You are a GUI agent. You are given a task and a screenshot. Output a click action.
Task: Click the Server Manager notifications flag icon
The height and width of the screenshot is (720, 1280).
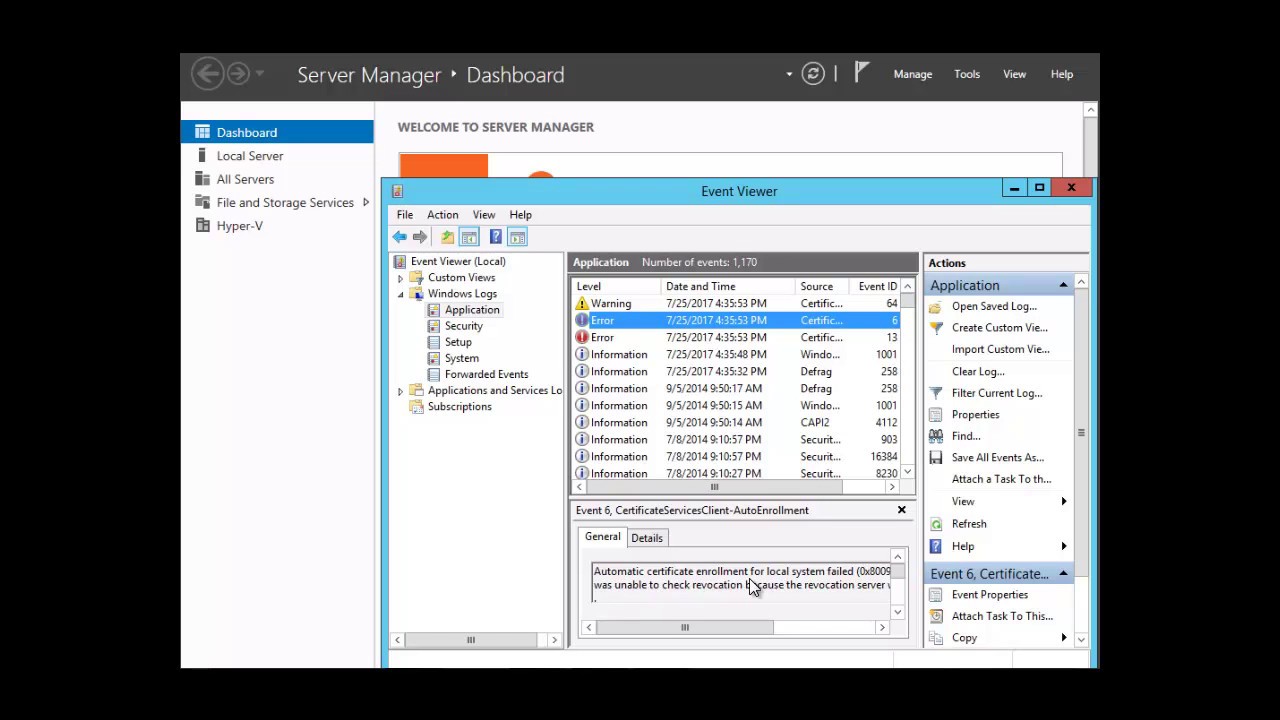(861, 72)
